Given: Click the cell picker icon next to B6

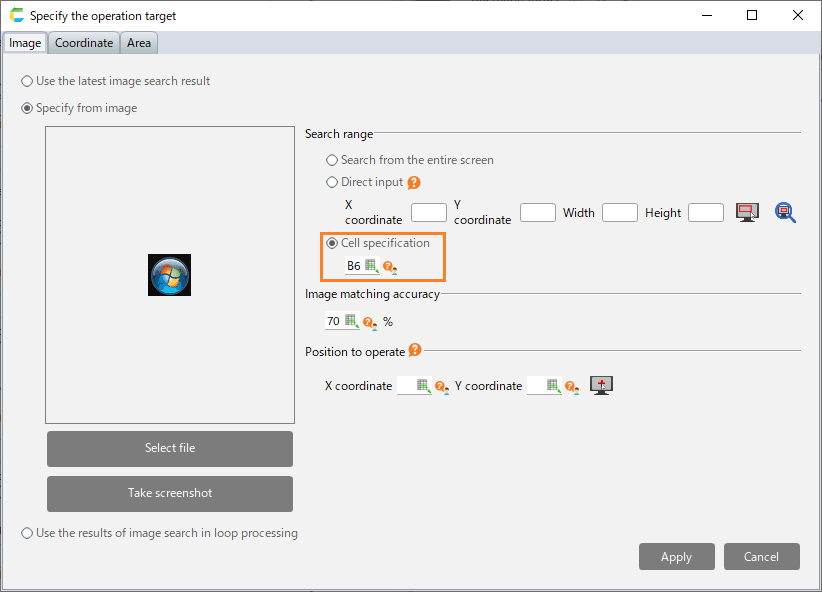Looking at the screenshot, I should [x=372, y=266].
